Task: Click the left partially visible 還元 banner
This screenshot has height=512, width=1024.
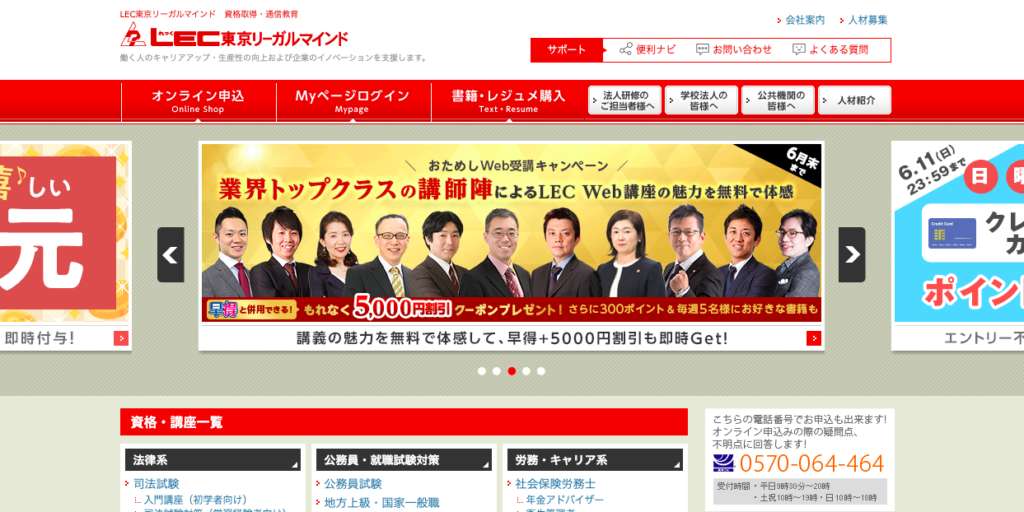Action: coord(65,233)
